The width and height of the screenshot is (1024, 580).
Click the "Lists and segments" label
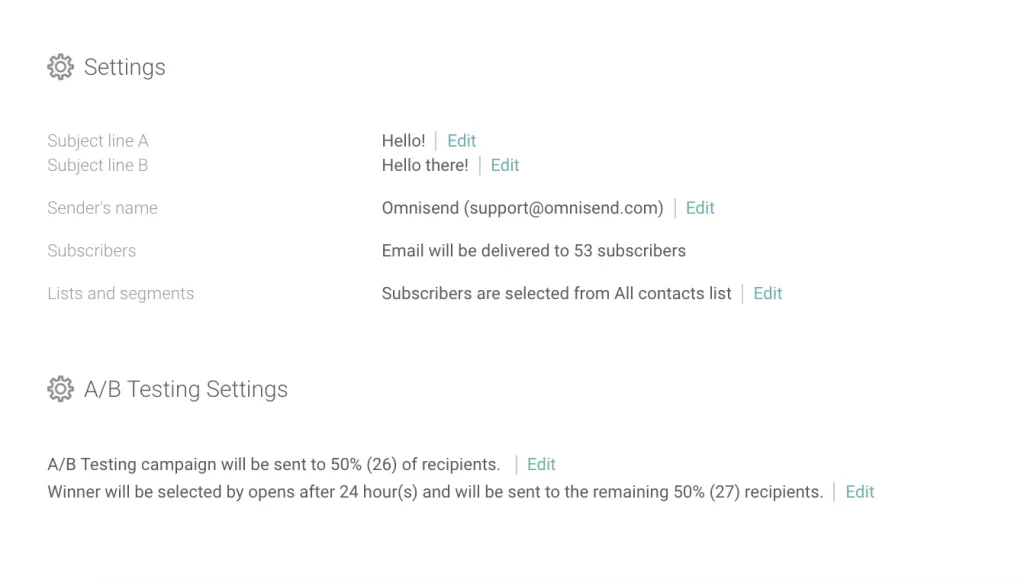coord(121,293)
